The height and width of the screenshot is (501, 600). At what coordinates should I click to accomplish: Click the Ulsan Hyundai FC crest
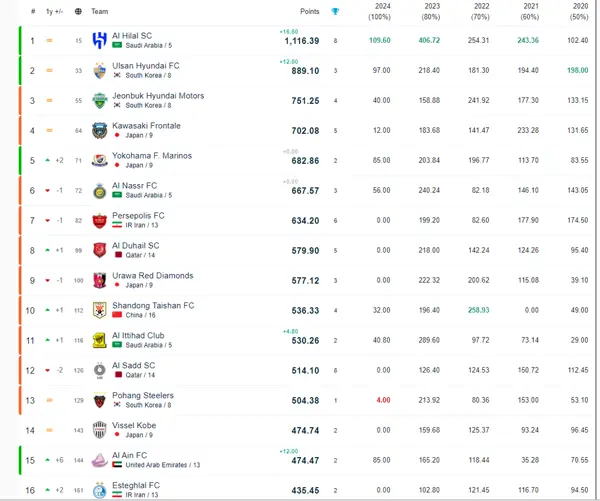(x=99, y=70)
